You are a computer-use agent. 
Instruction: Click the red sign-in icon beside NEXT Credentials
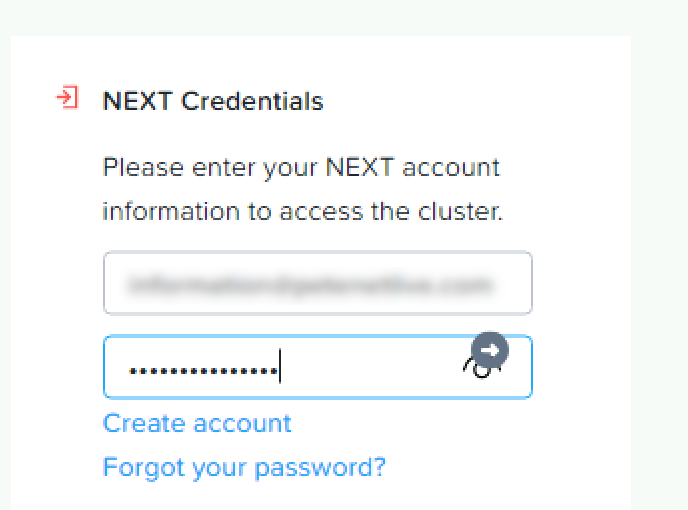pos(67,98)
